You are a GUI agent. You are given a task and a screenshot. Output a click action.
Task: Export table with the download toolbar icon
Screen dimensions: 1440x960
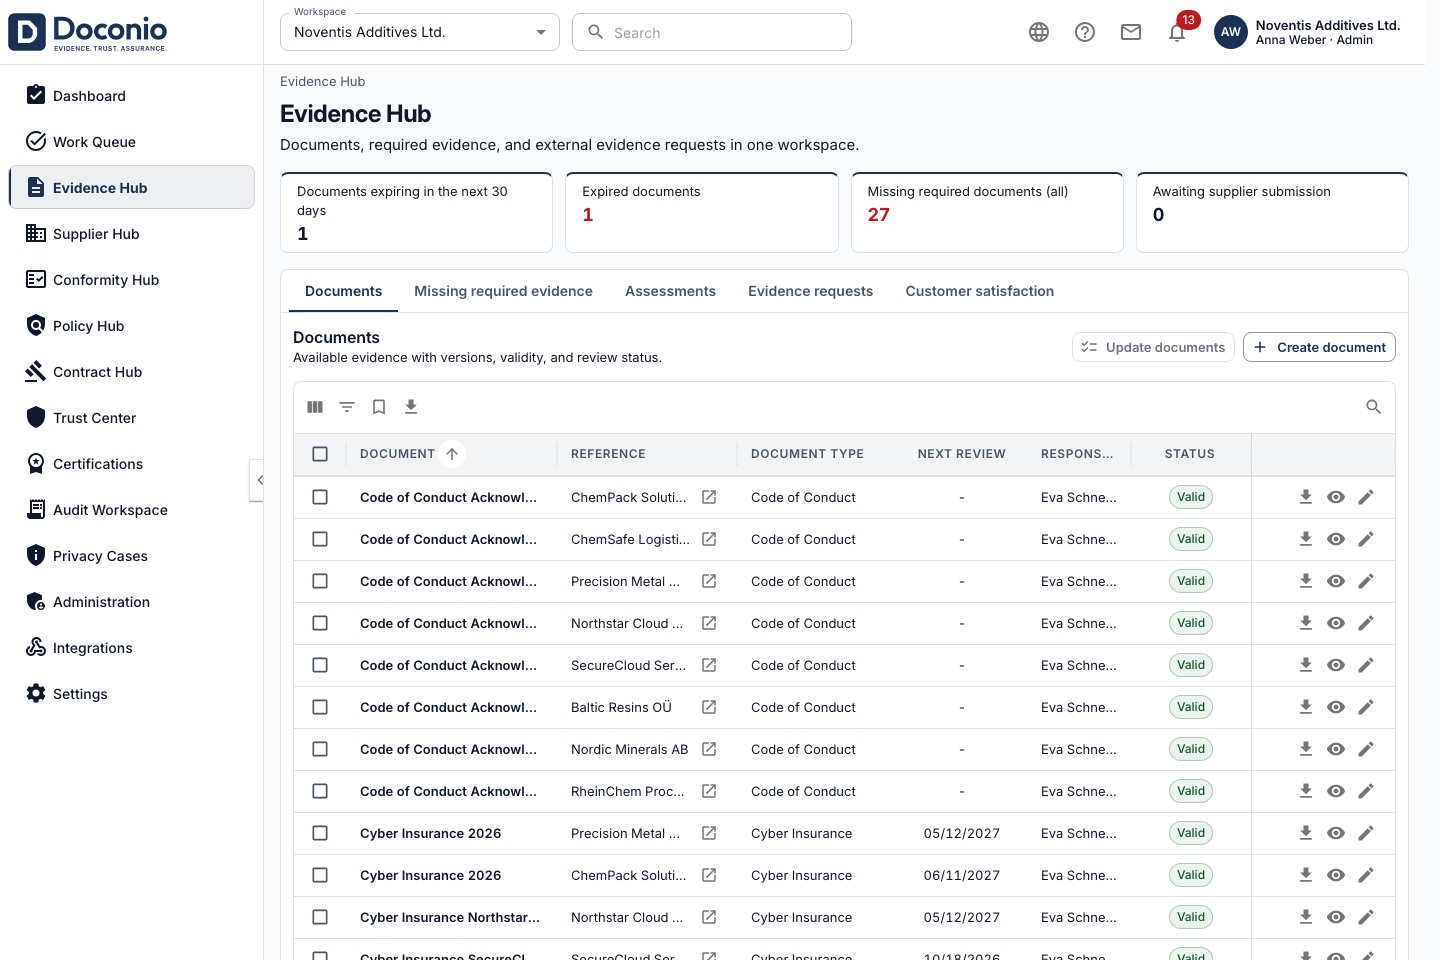pyautogui.click(x=411, y=407)
